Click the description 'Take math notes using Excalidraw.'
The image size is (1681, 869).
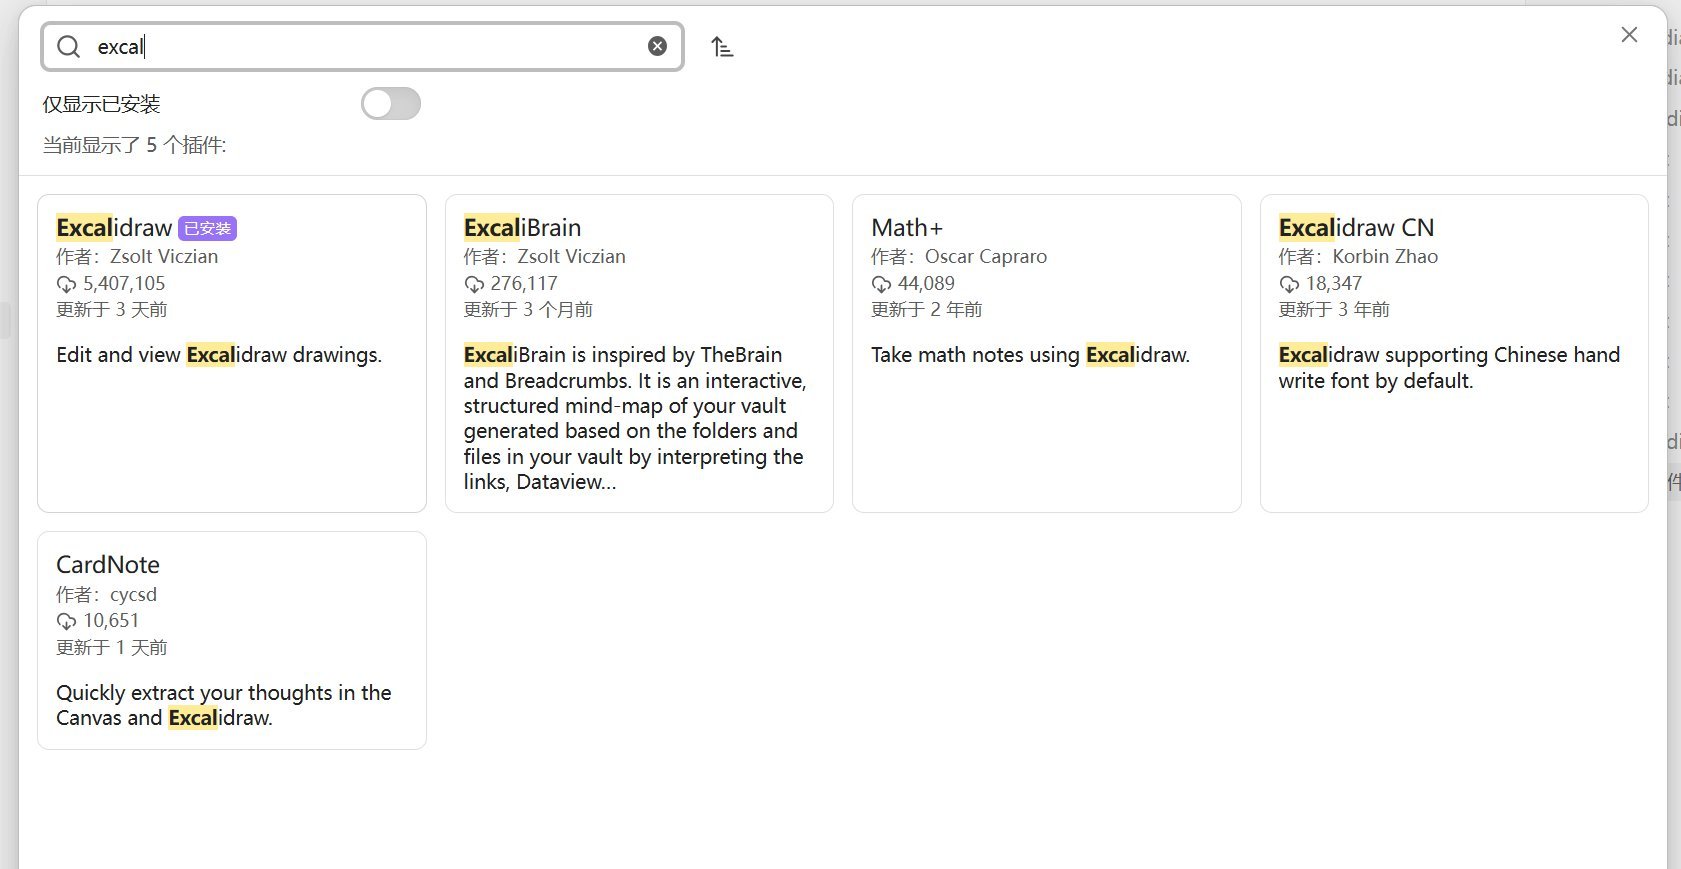click(x=1030, y=355)
